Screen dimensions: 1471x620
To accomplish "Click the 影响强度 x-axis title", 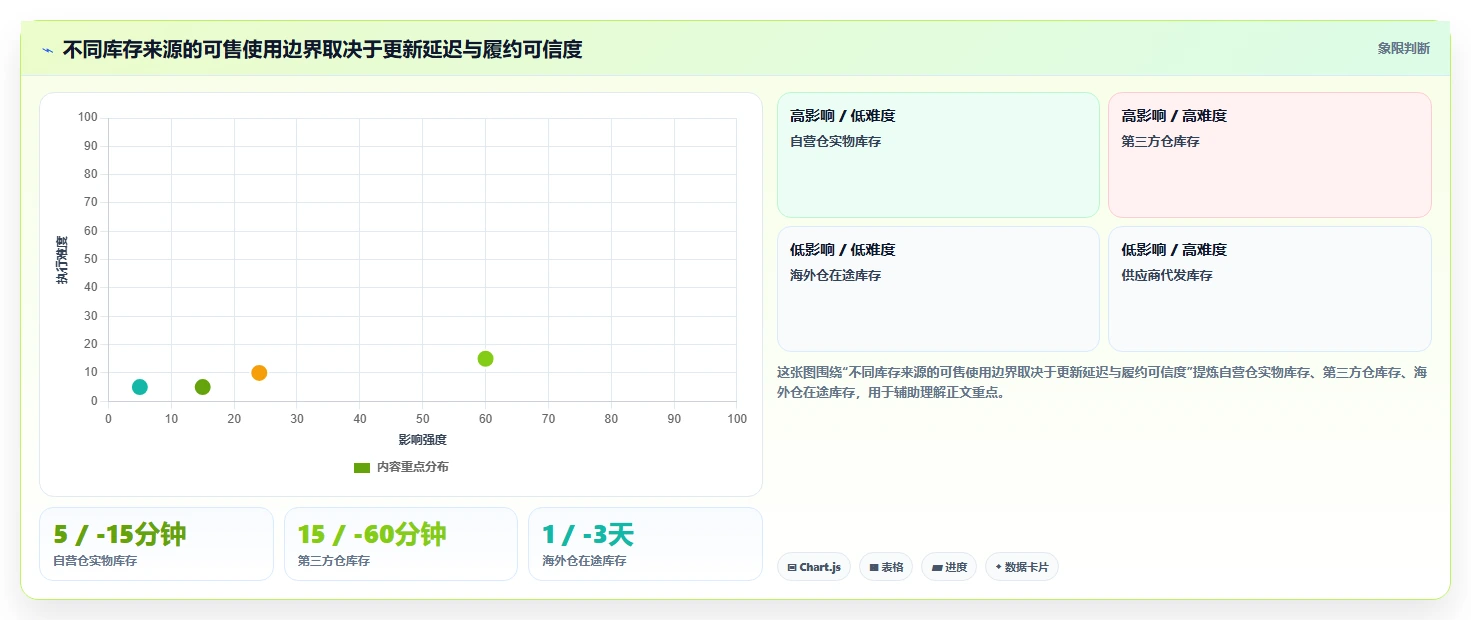I will (x=423, y=440).
